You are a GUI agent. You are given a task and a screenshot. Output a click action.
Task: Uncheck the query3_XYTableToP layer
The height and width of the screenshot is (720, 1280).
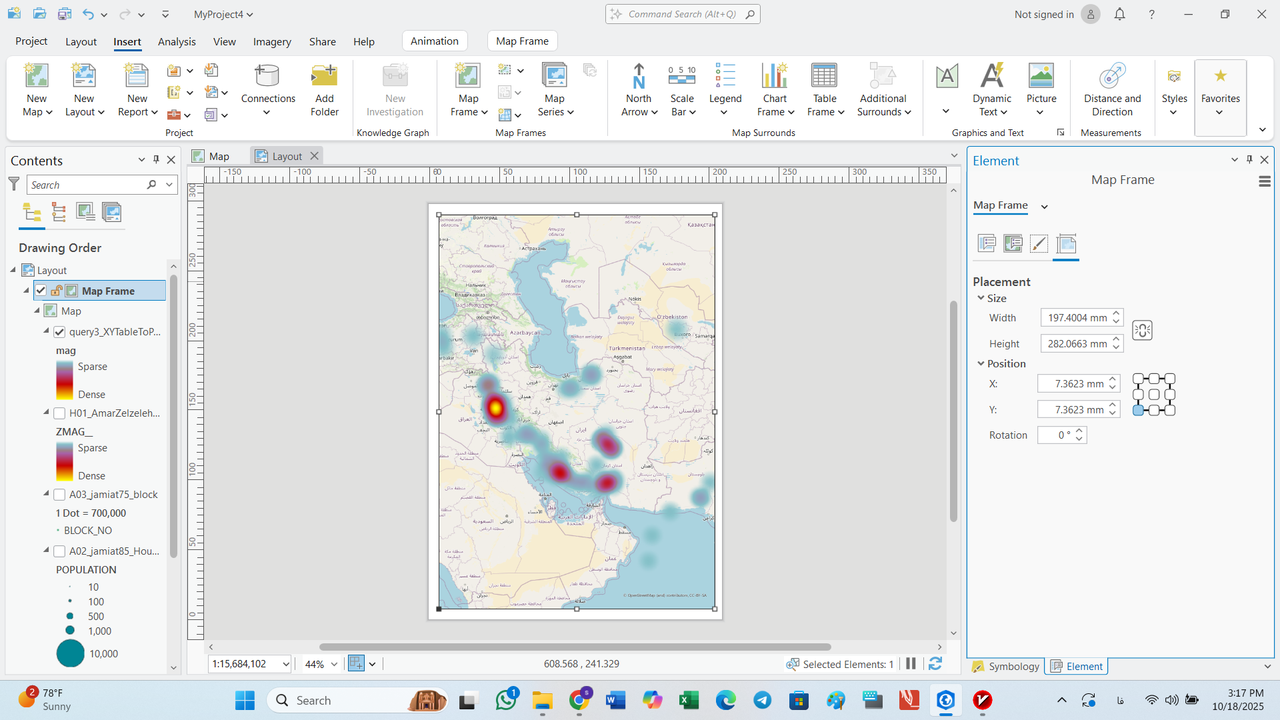pos(59,332)
